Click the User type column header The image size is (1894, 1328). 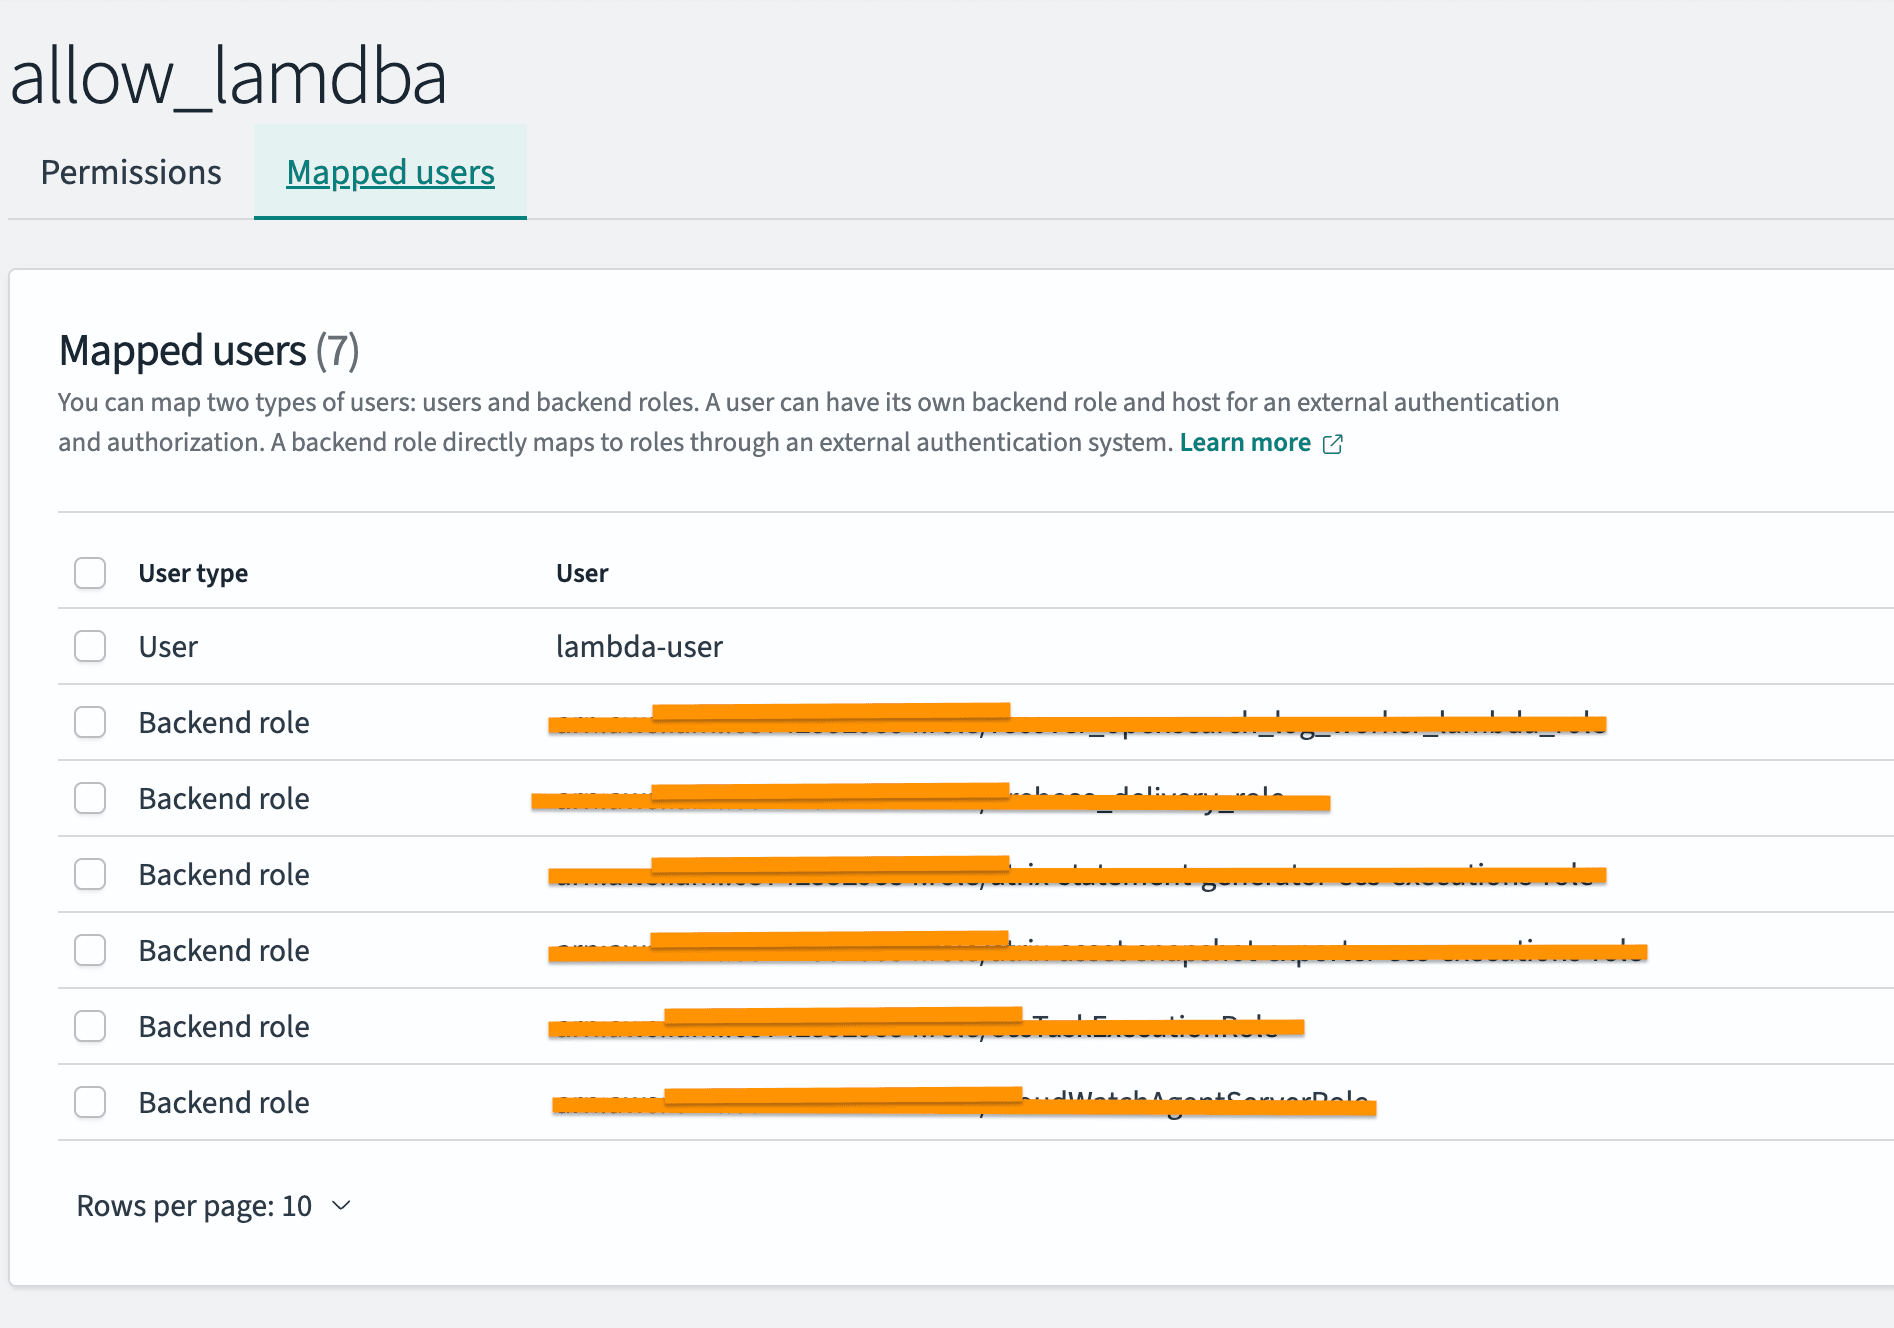(193, 573)
